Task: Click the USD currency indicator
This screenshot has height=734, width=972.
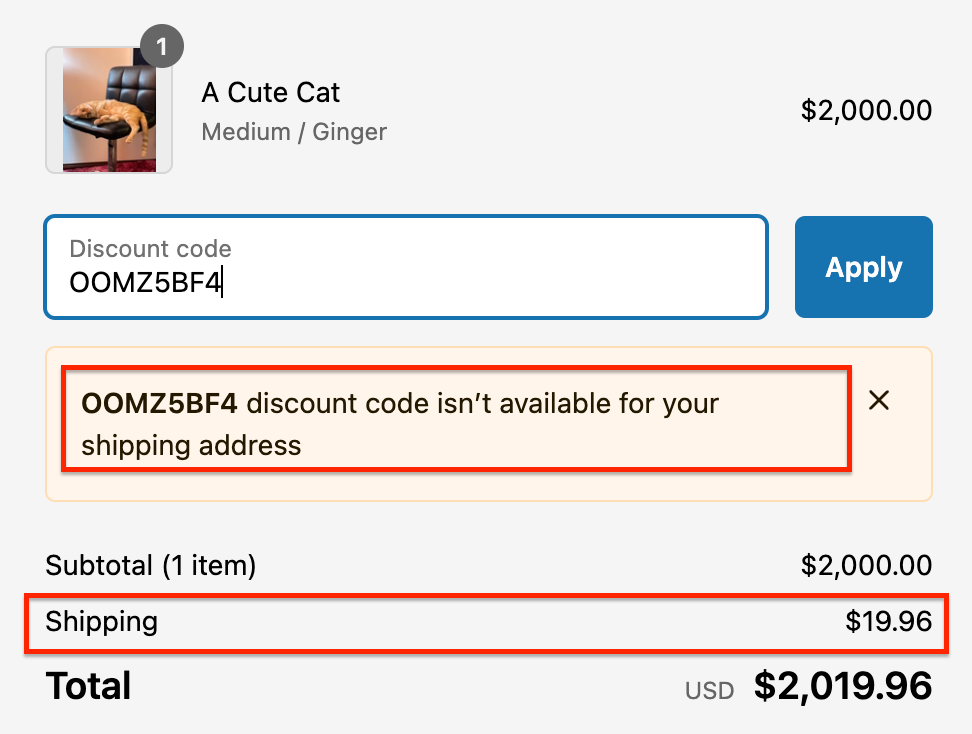Action: [709, 690]
